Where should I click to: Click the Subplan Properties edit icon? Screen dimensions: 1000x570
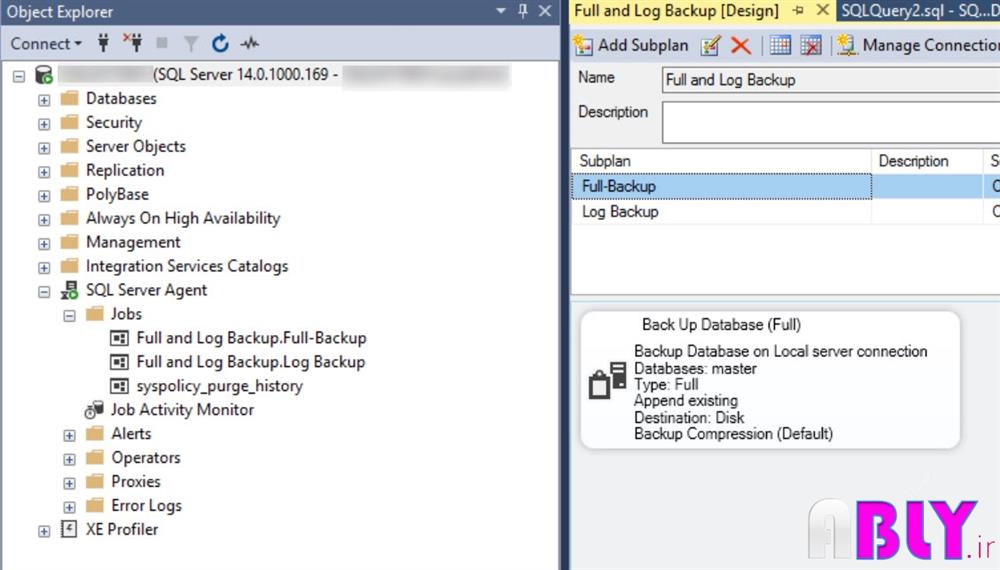coord(710,45)
